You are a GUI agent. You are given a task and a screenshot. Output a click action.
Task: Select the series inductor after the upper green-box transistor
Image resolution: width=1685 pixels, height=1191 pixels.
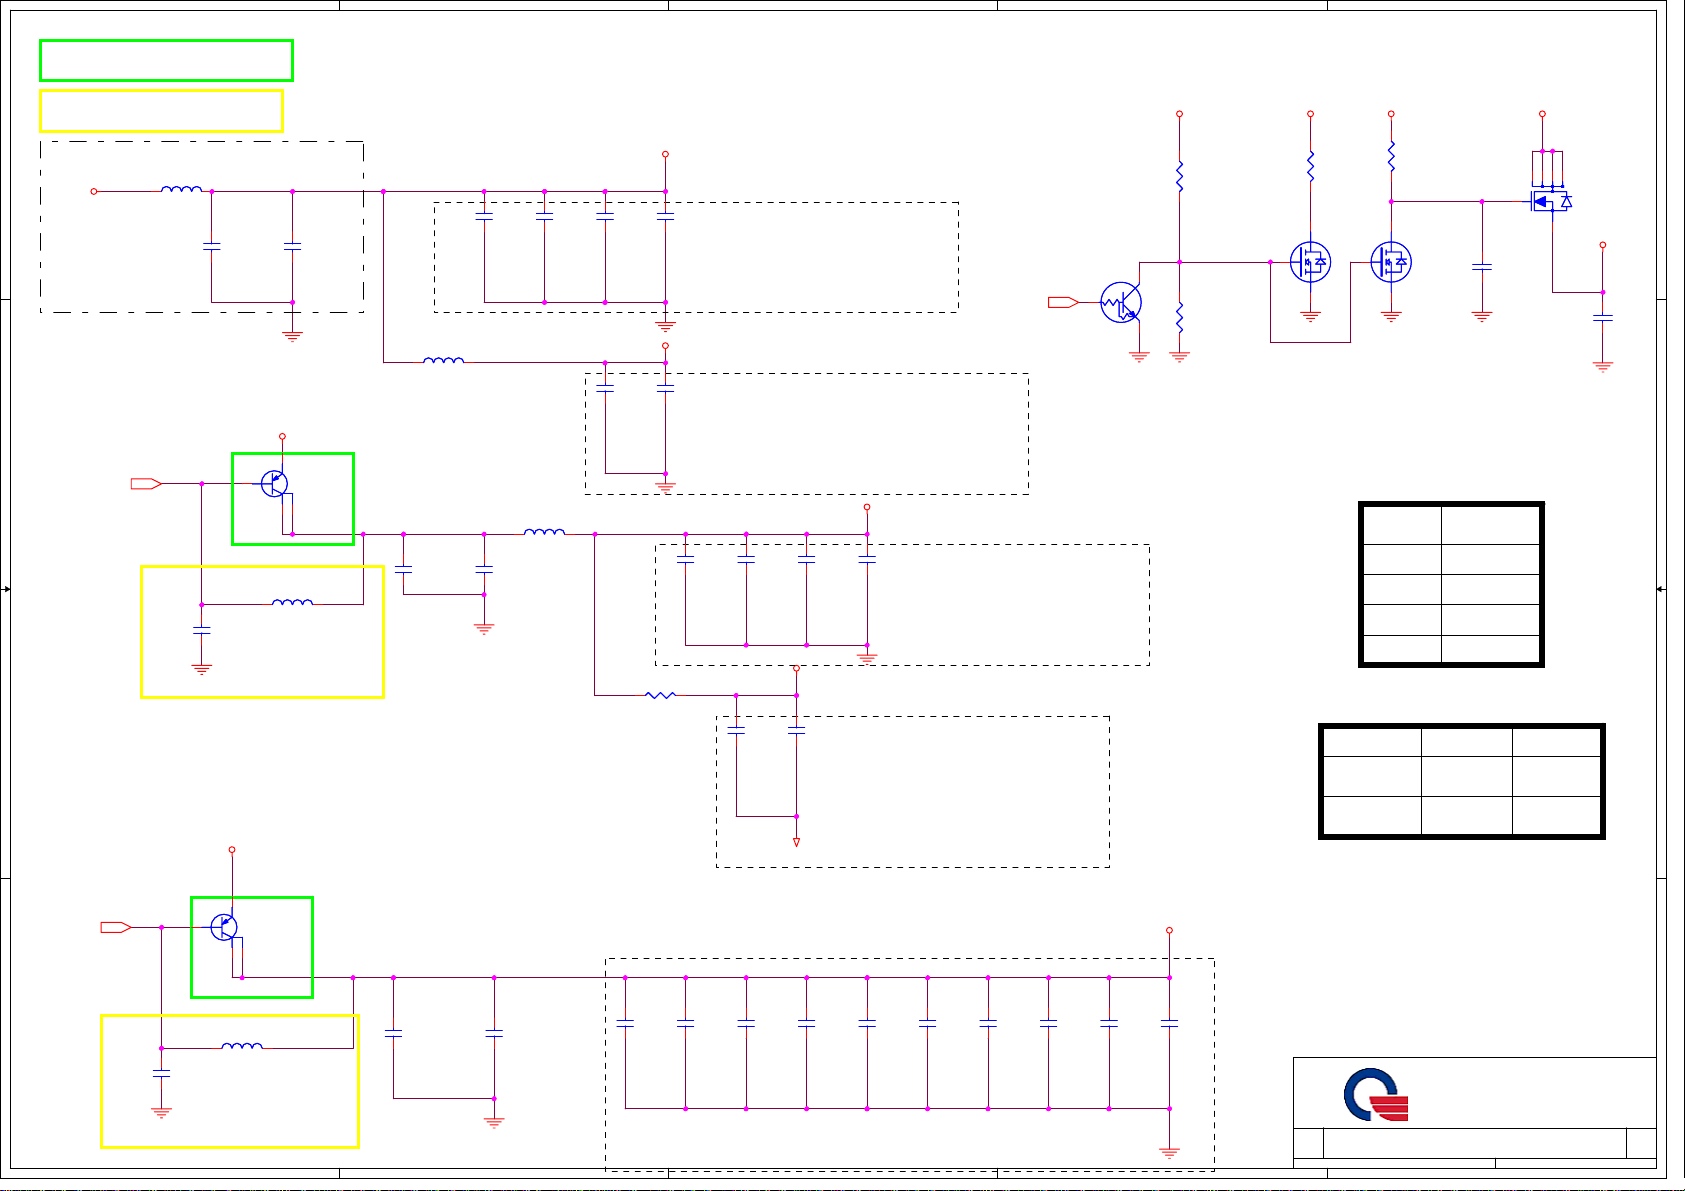coord(545,532)
